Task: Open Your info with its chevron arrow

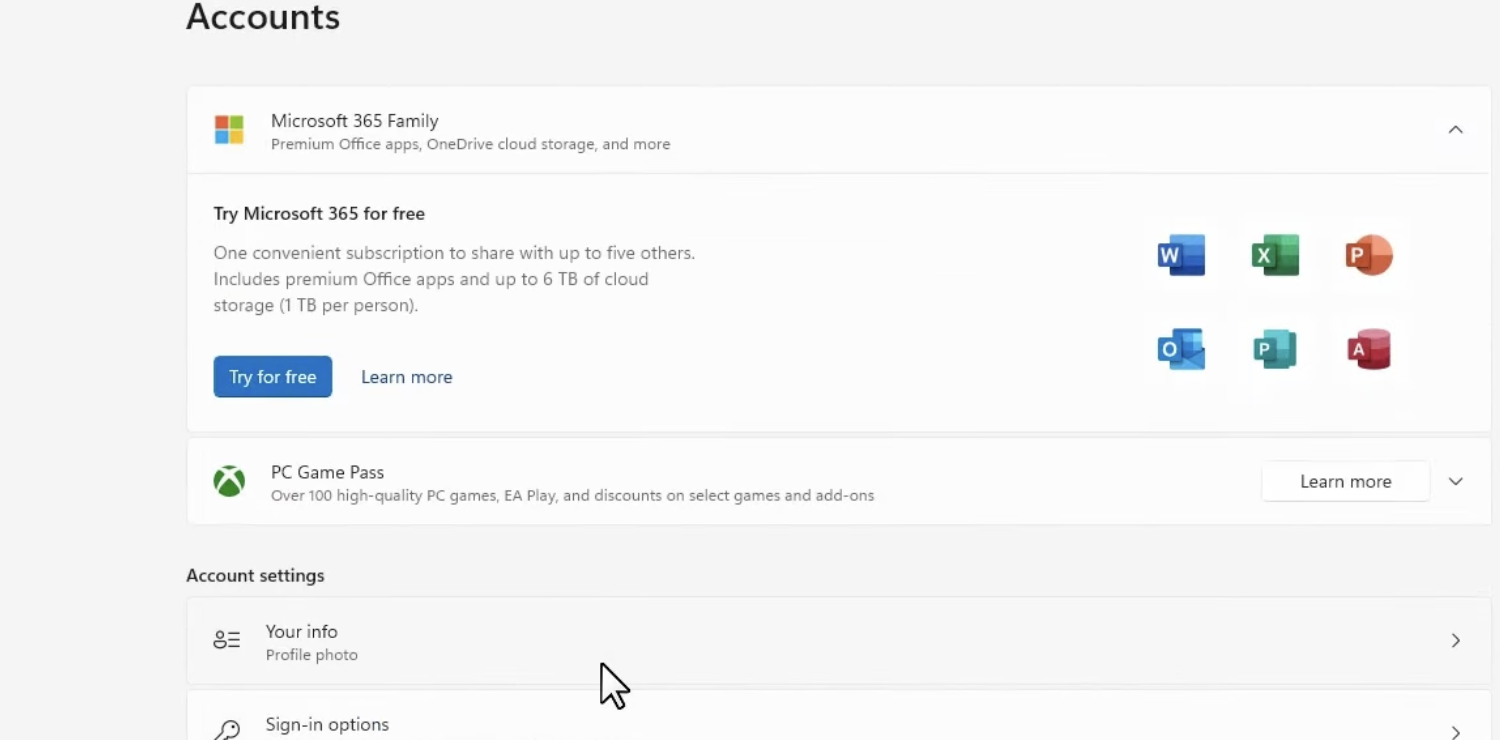Action: click(1456, 641)
